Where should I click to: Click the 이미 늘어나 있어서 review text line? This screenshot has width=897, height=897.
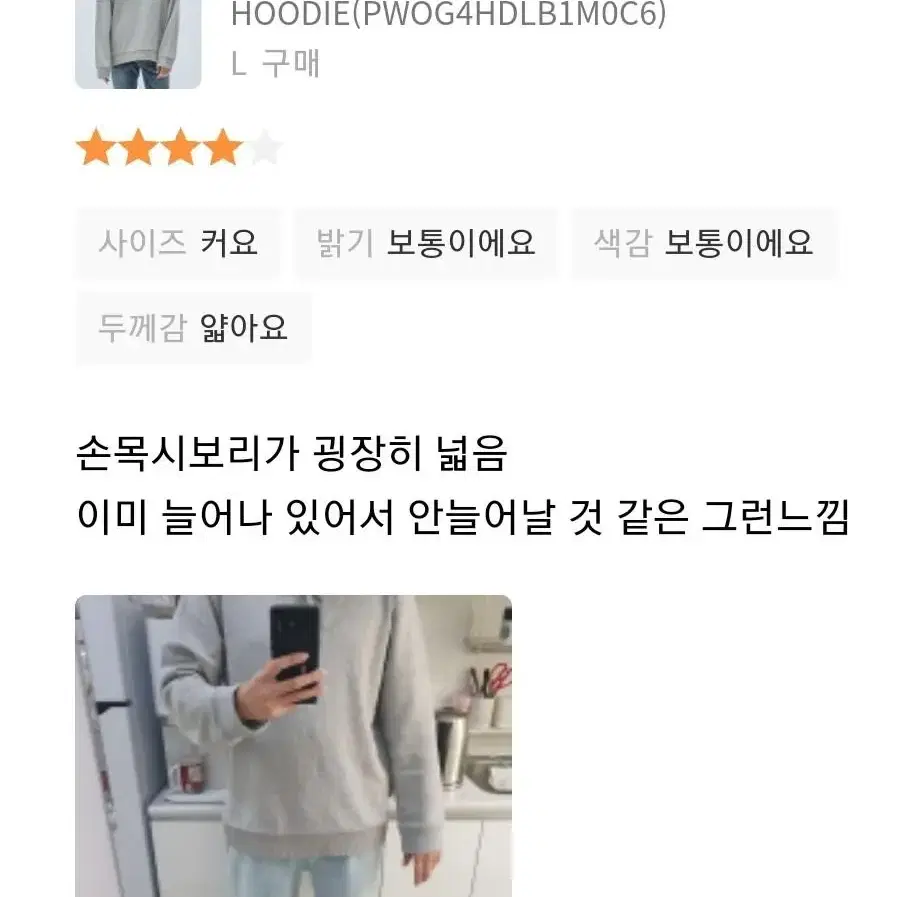coord(463,517)
